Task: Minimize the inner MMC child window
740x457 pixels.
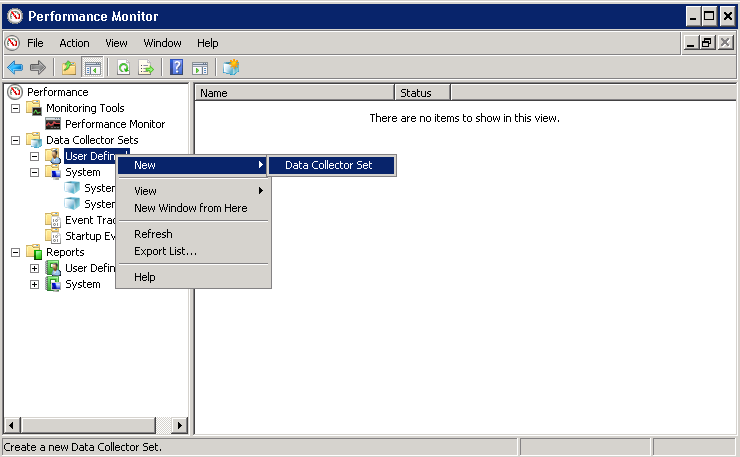Action: click(x=691, y=43)
